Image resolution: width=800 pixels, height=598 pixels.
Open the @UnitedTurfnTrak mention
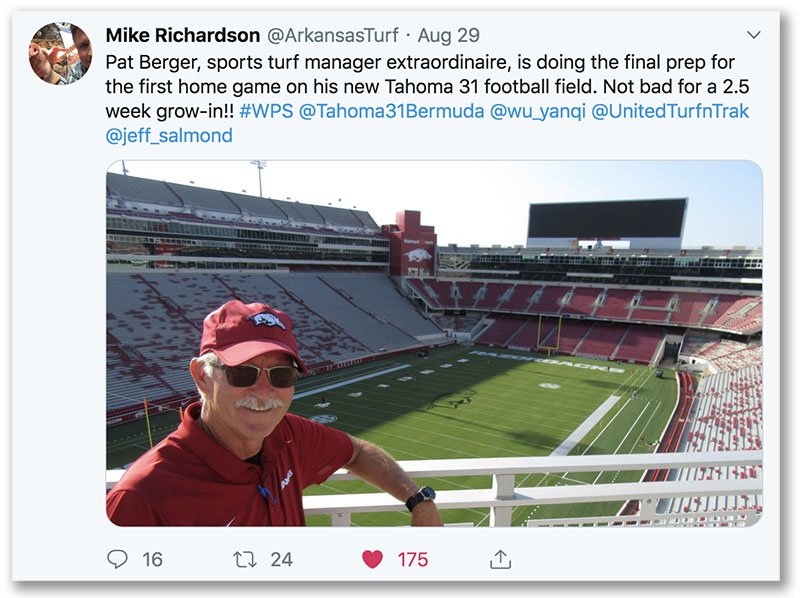coord(672,110)
